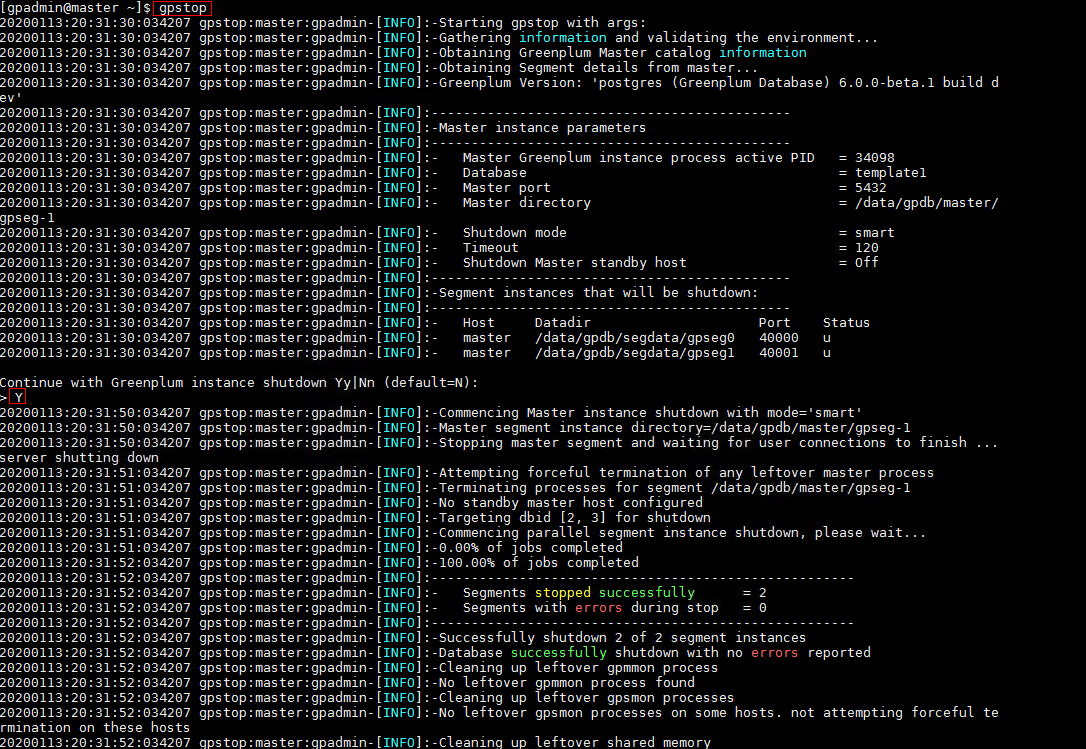Select 'Segments with errors during stop = 0' line
1086x749 pixels.
tap(614, 608)
